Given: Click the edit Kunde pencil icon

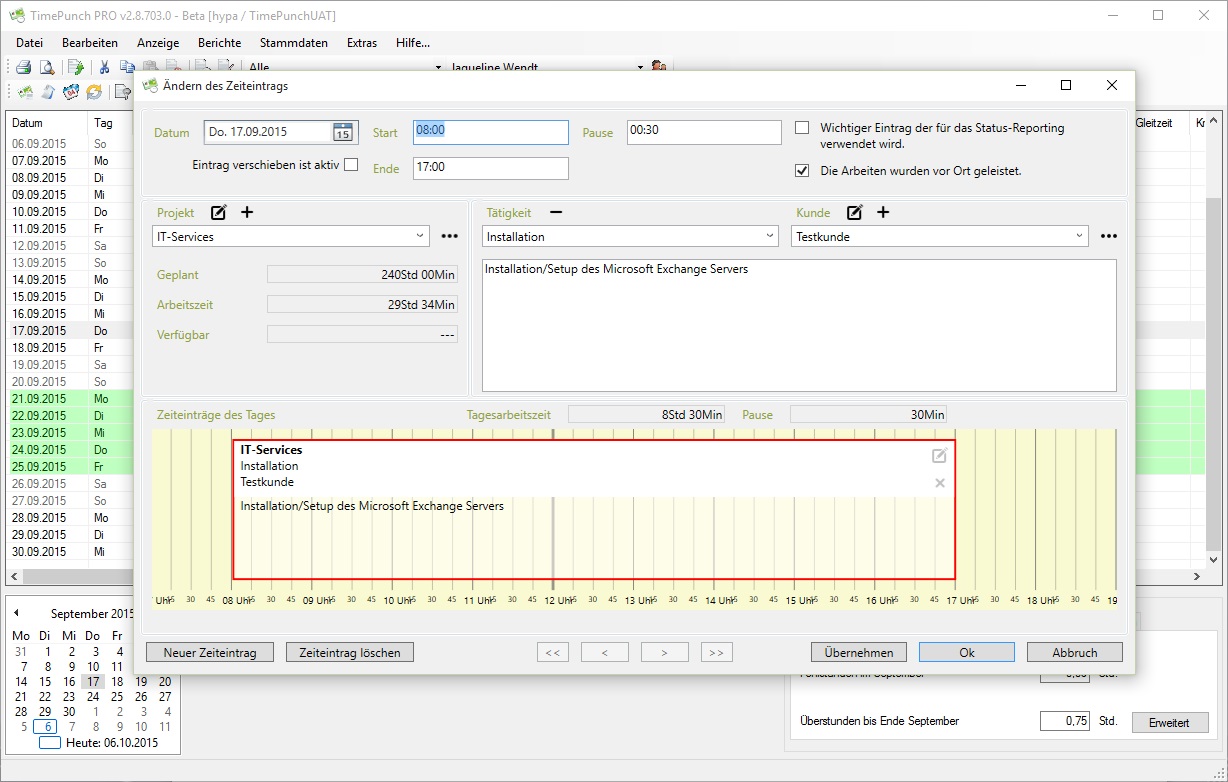Looking at the screenshot, I should [x=855, y=212].
